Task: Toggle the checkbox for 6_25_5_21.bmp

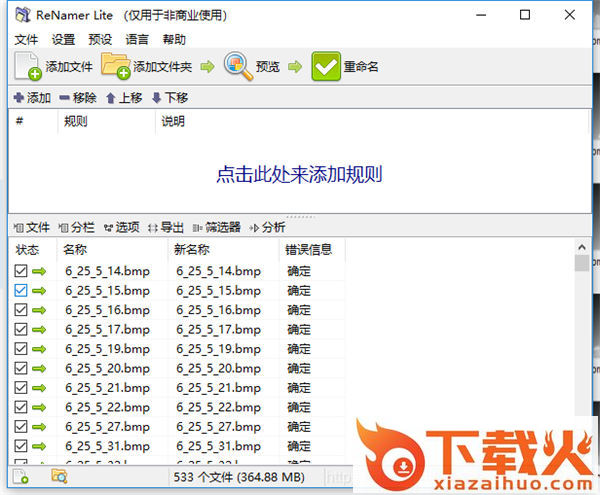Action: click(21, 388)
